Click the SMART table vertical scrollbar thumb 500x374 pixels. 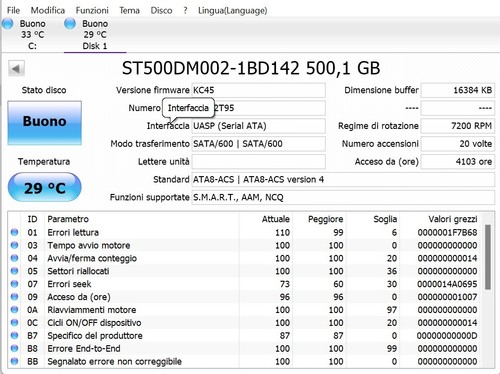(x=488, y=257)
